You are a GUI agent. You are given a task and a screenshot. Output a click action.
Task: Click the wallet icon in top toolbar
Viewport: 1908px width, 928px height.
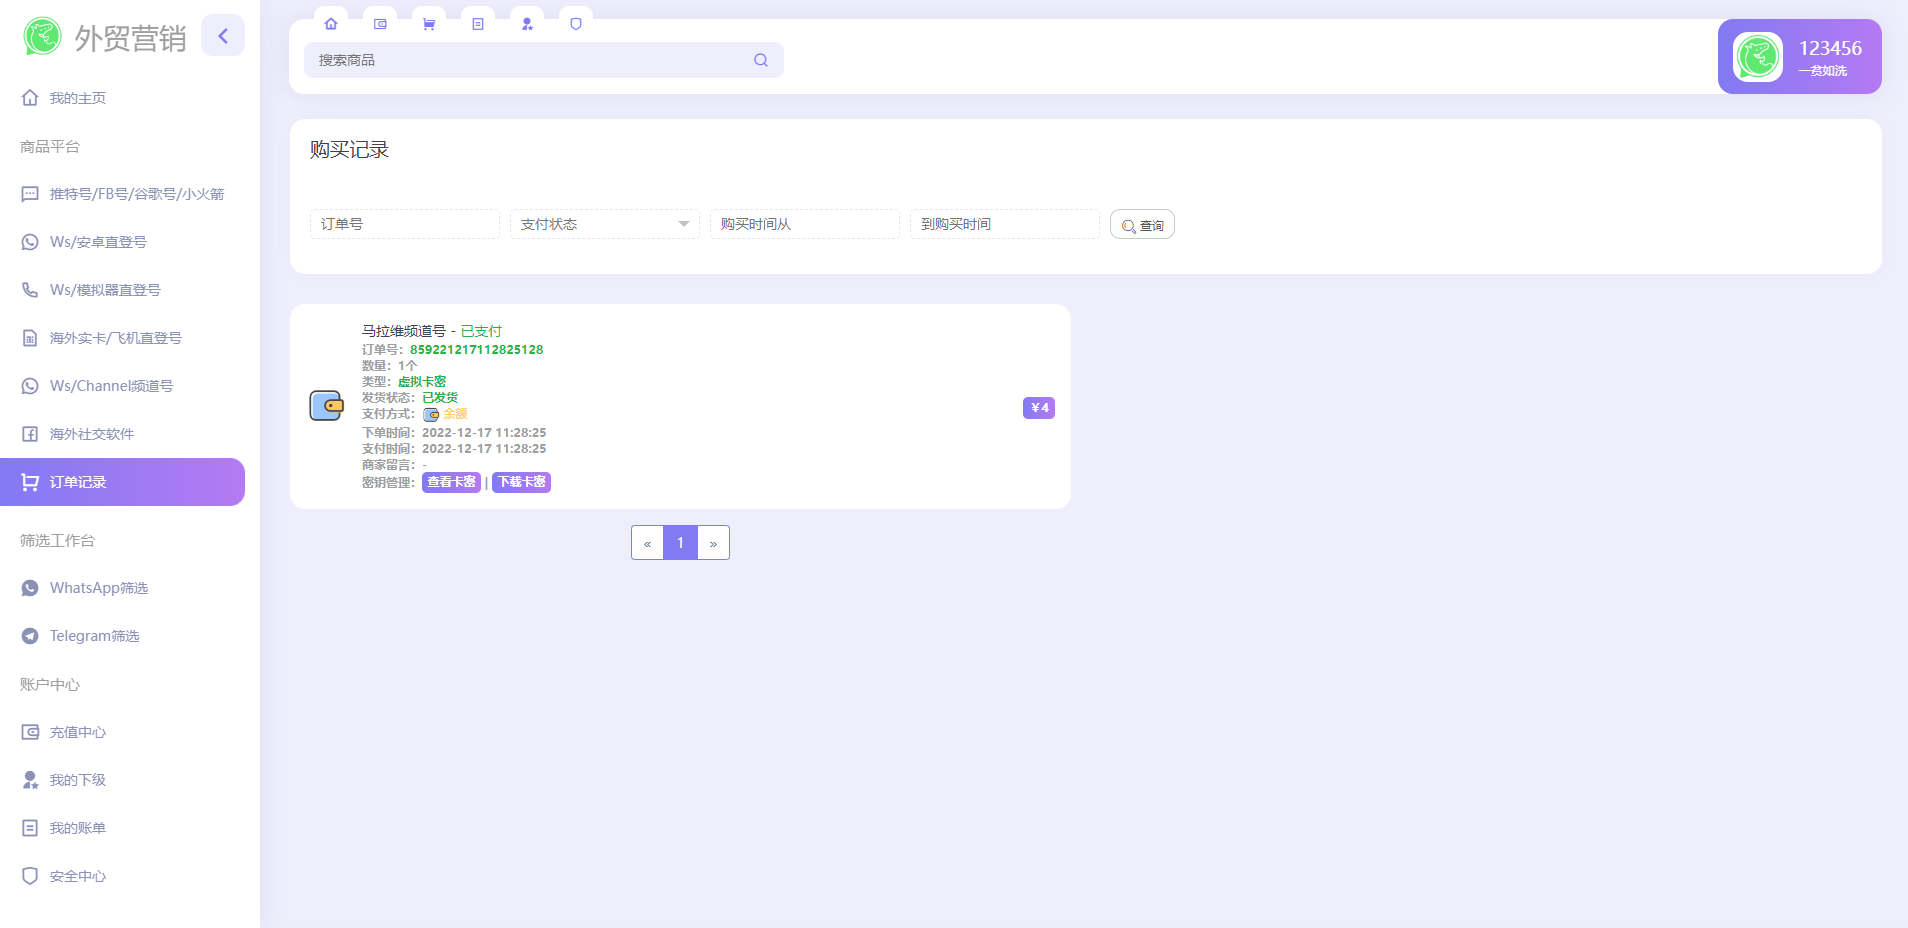[x=380, y=24]
